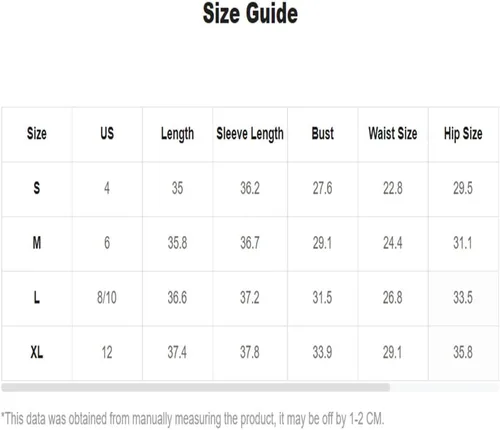Click the Waist Size column header
Viewport: 500px width, 430px height.
[x=393, y=133]
